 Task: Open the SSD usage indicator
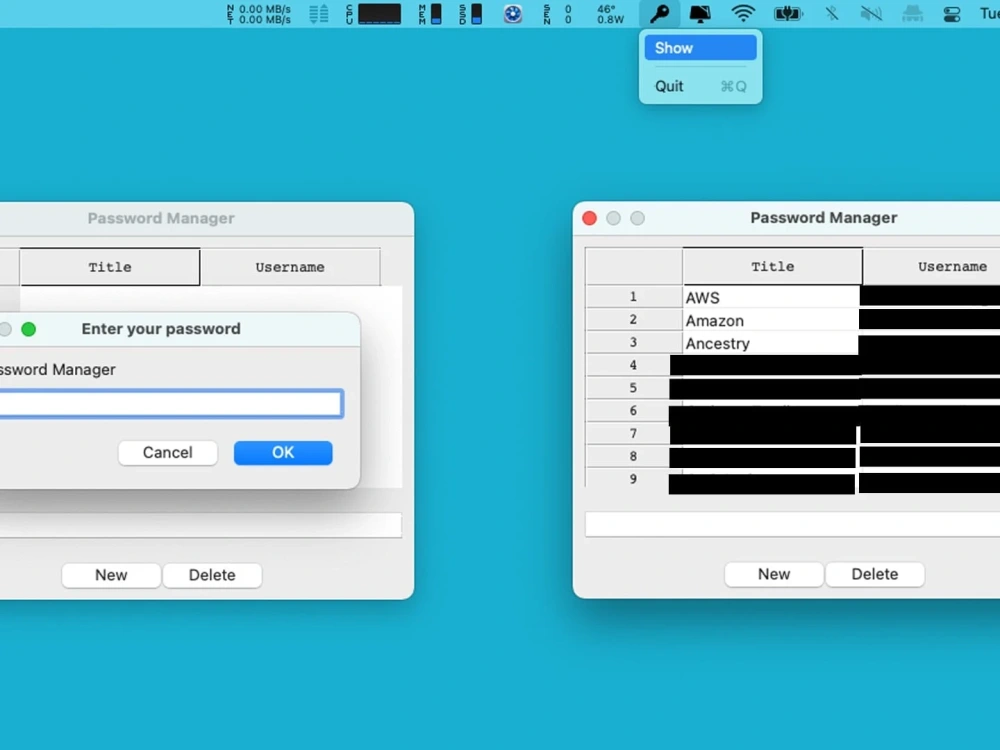(x=471, y=14)
